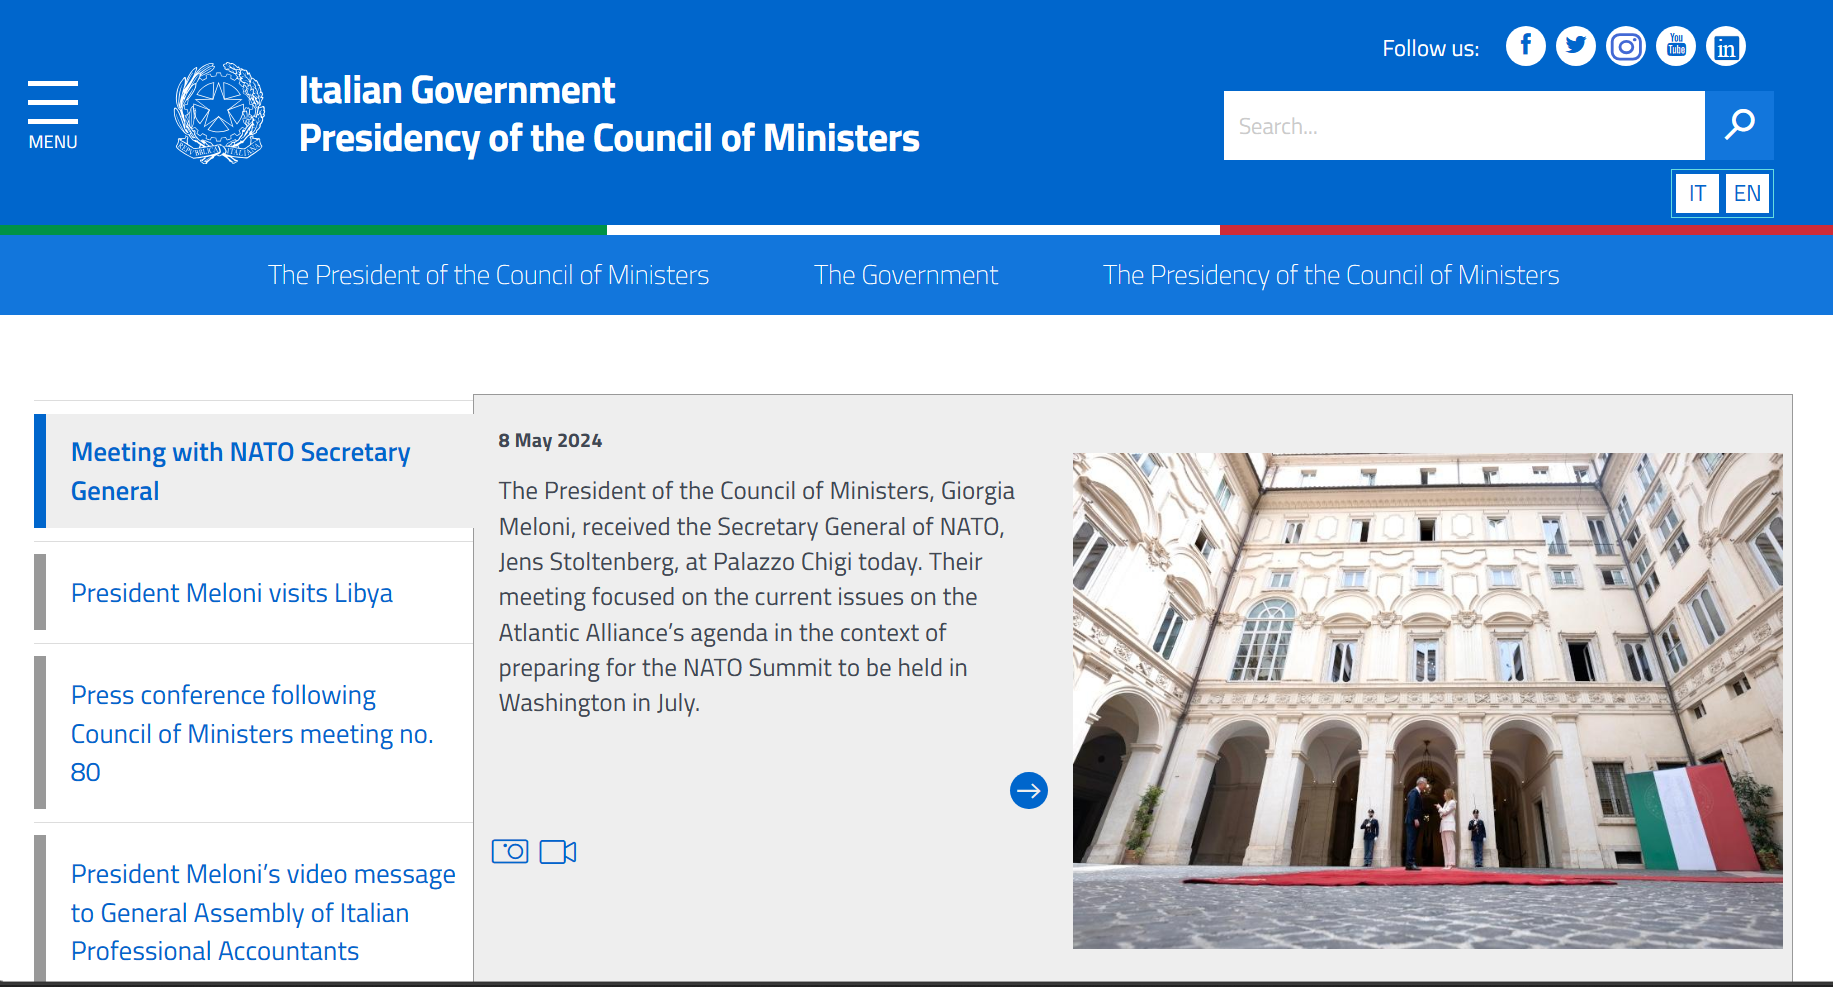
Task: View the photo gallery camera icon
Action: coord(510,851)
